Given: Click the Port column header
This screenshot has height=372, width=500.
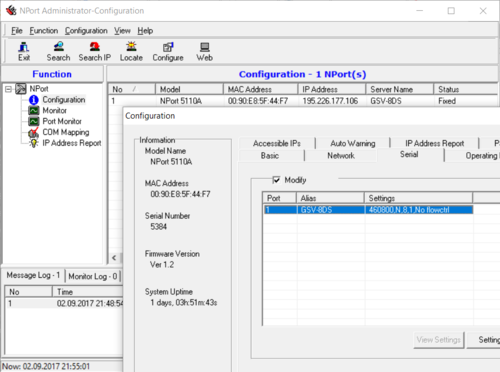Looking at the screenshot, I should [x=279, y=198].
